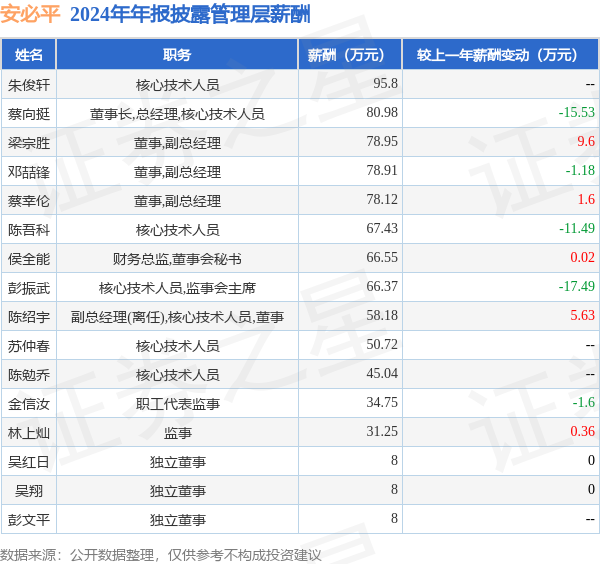600x564 pixels.
Task: Click 董事长,总经理,核心技术人员 position cell
Action: tap(177, 114)
